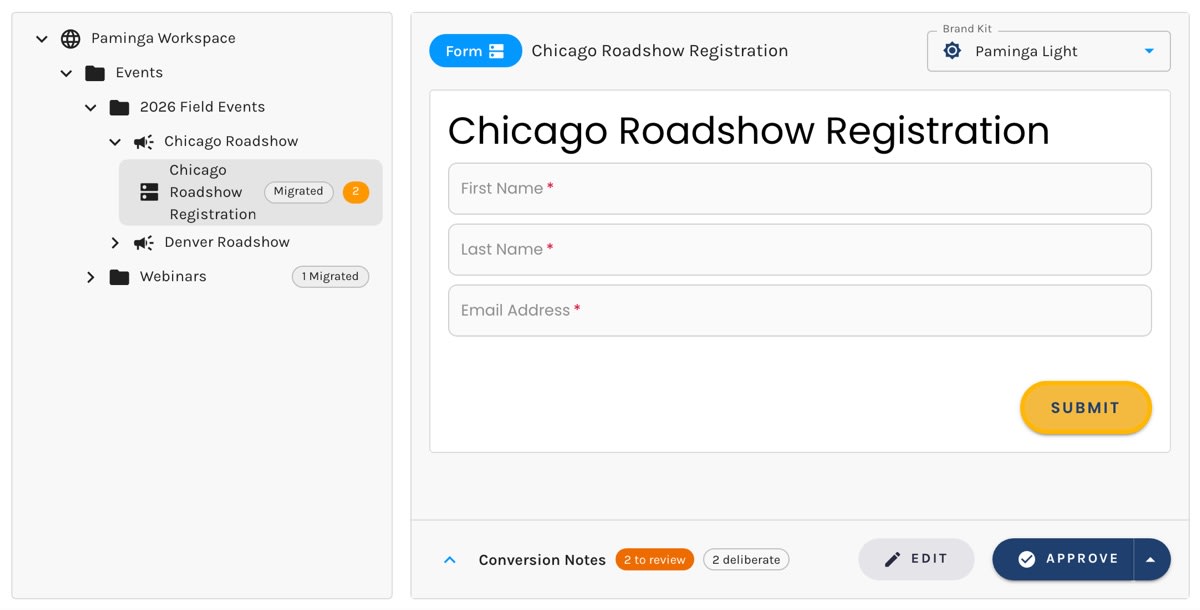Viewport: 1200px width, 610px height.
Task: Click the Chicago Roadshow megaphone icon
Action: pyautogui.click(x=144, y=142)
